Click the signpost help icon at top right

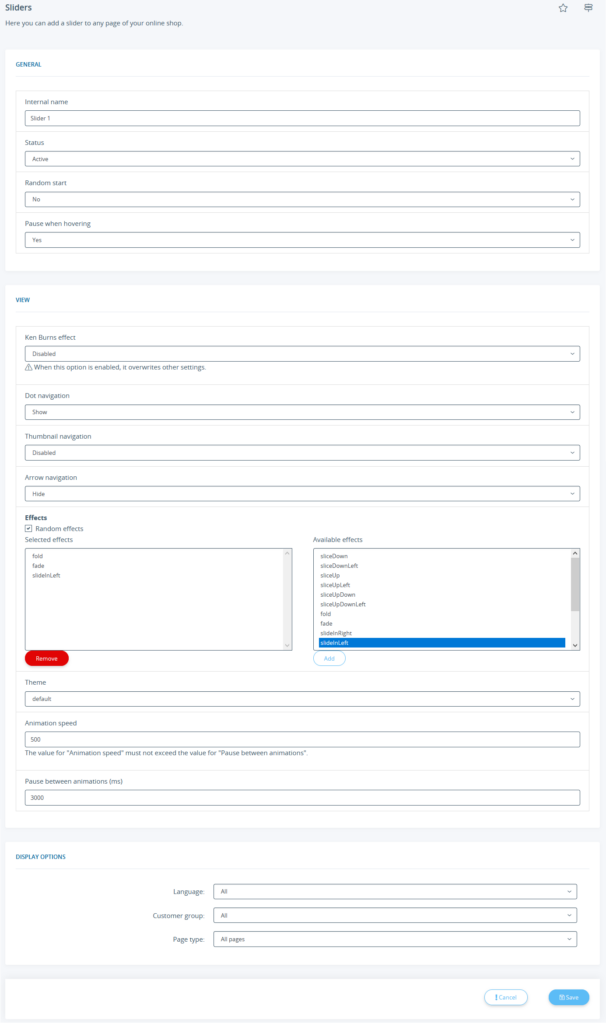[589, 8]
